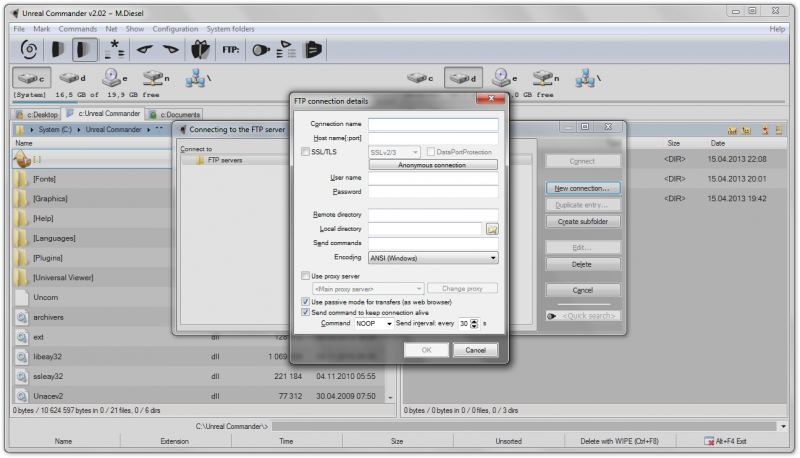Click the flashlight search toolbar icon
This screenshot has width=800, height=458.
click(x=261, y=50)
